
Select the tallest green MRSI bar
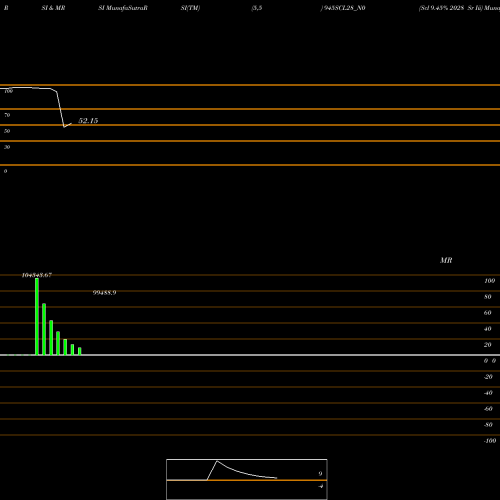click(x=37, y=316)
